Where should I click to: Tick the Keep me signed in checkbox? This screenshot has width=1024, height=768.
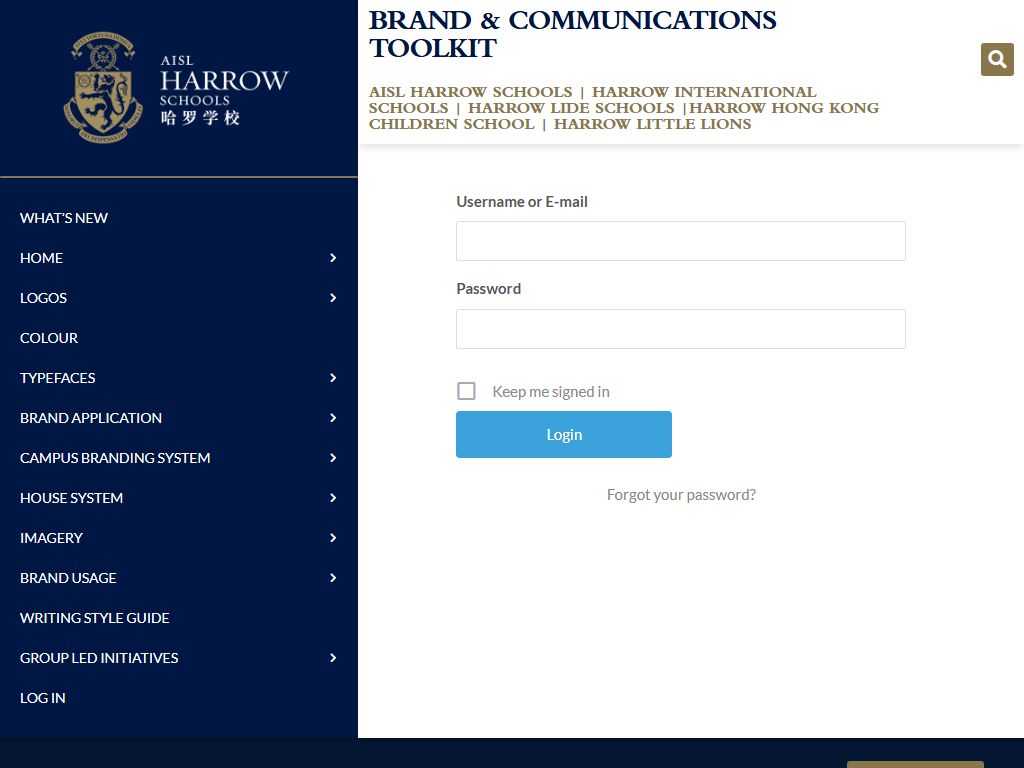point(466,391)
